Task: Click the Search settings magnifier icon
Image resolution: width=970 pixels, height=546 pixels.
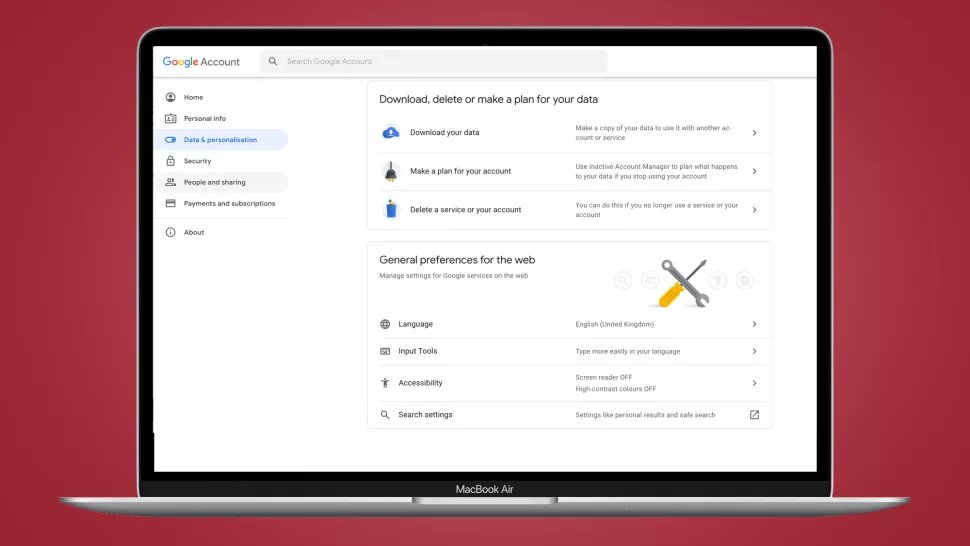Action: pyautogui.click(x=385, y=415)
